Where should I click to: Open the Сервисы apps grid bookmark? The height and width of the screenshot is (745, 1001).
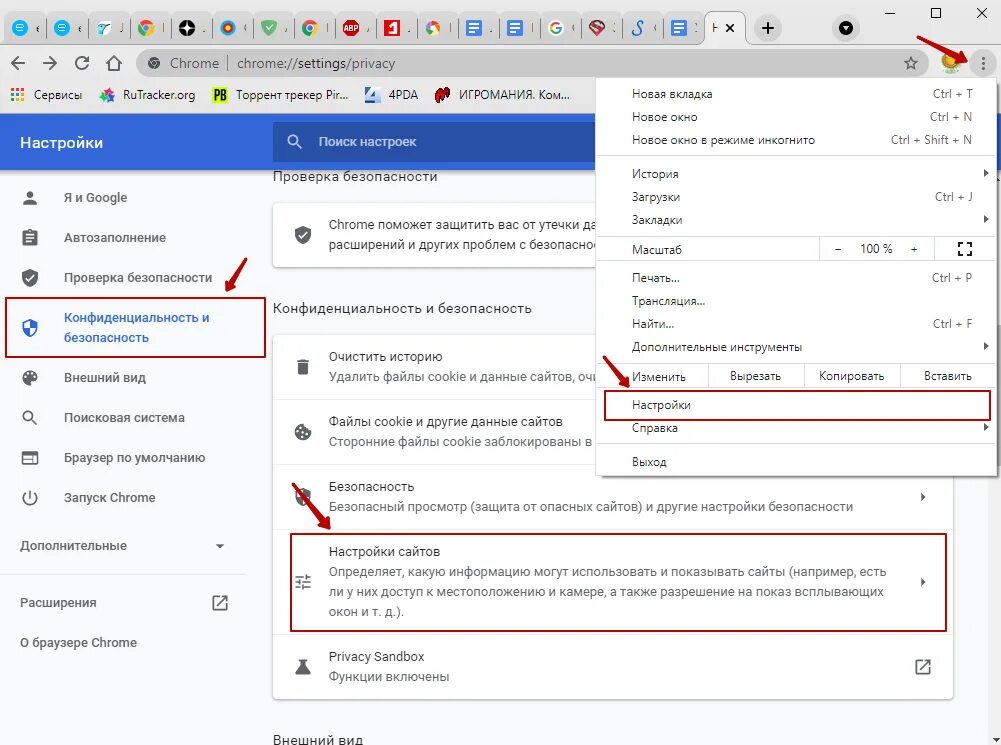47,94
